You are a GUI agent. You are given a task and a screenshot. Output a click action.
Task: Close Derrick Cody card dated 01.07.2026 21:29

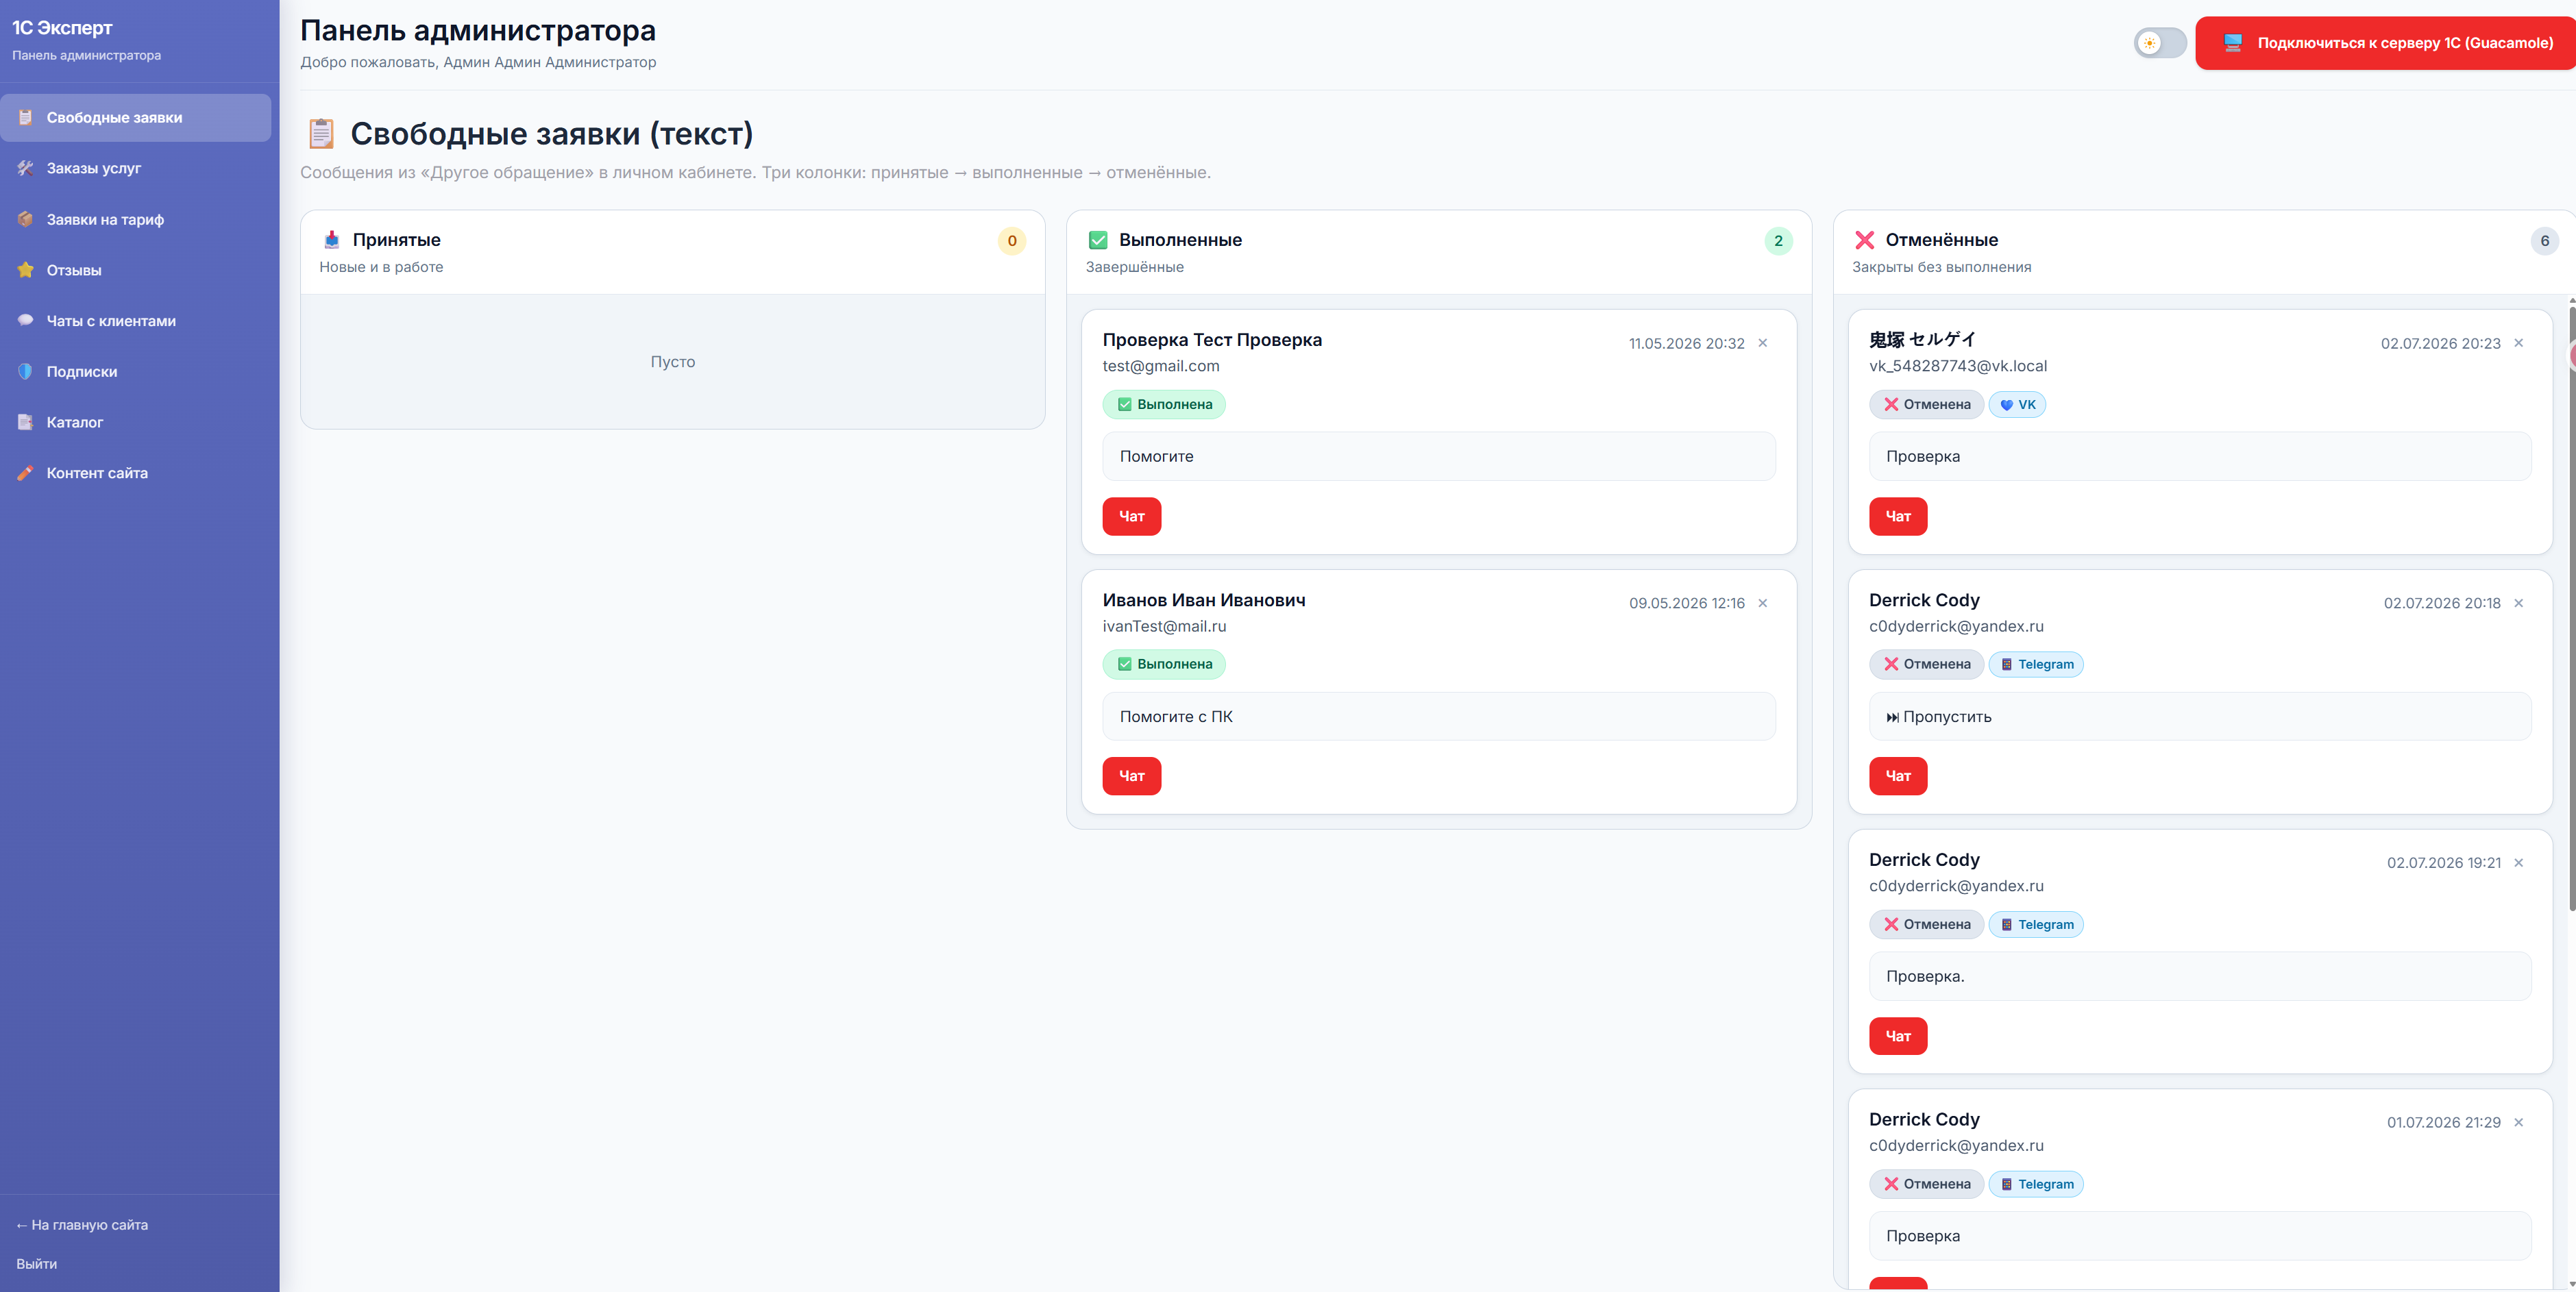pos(2519,1122)
